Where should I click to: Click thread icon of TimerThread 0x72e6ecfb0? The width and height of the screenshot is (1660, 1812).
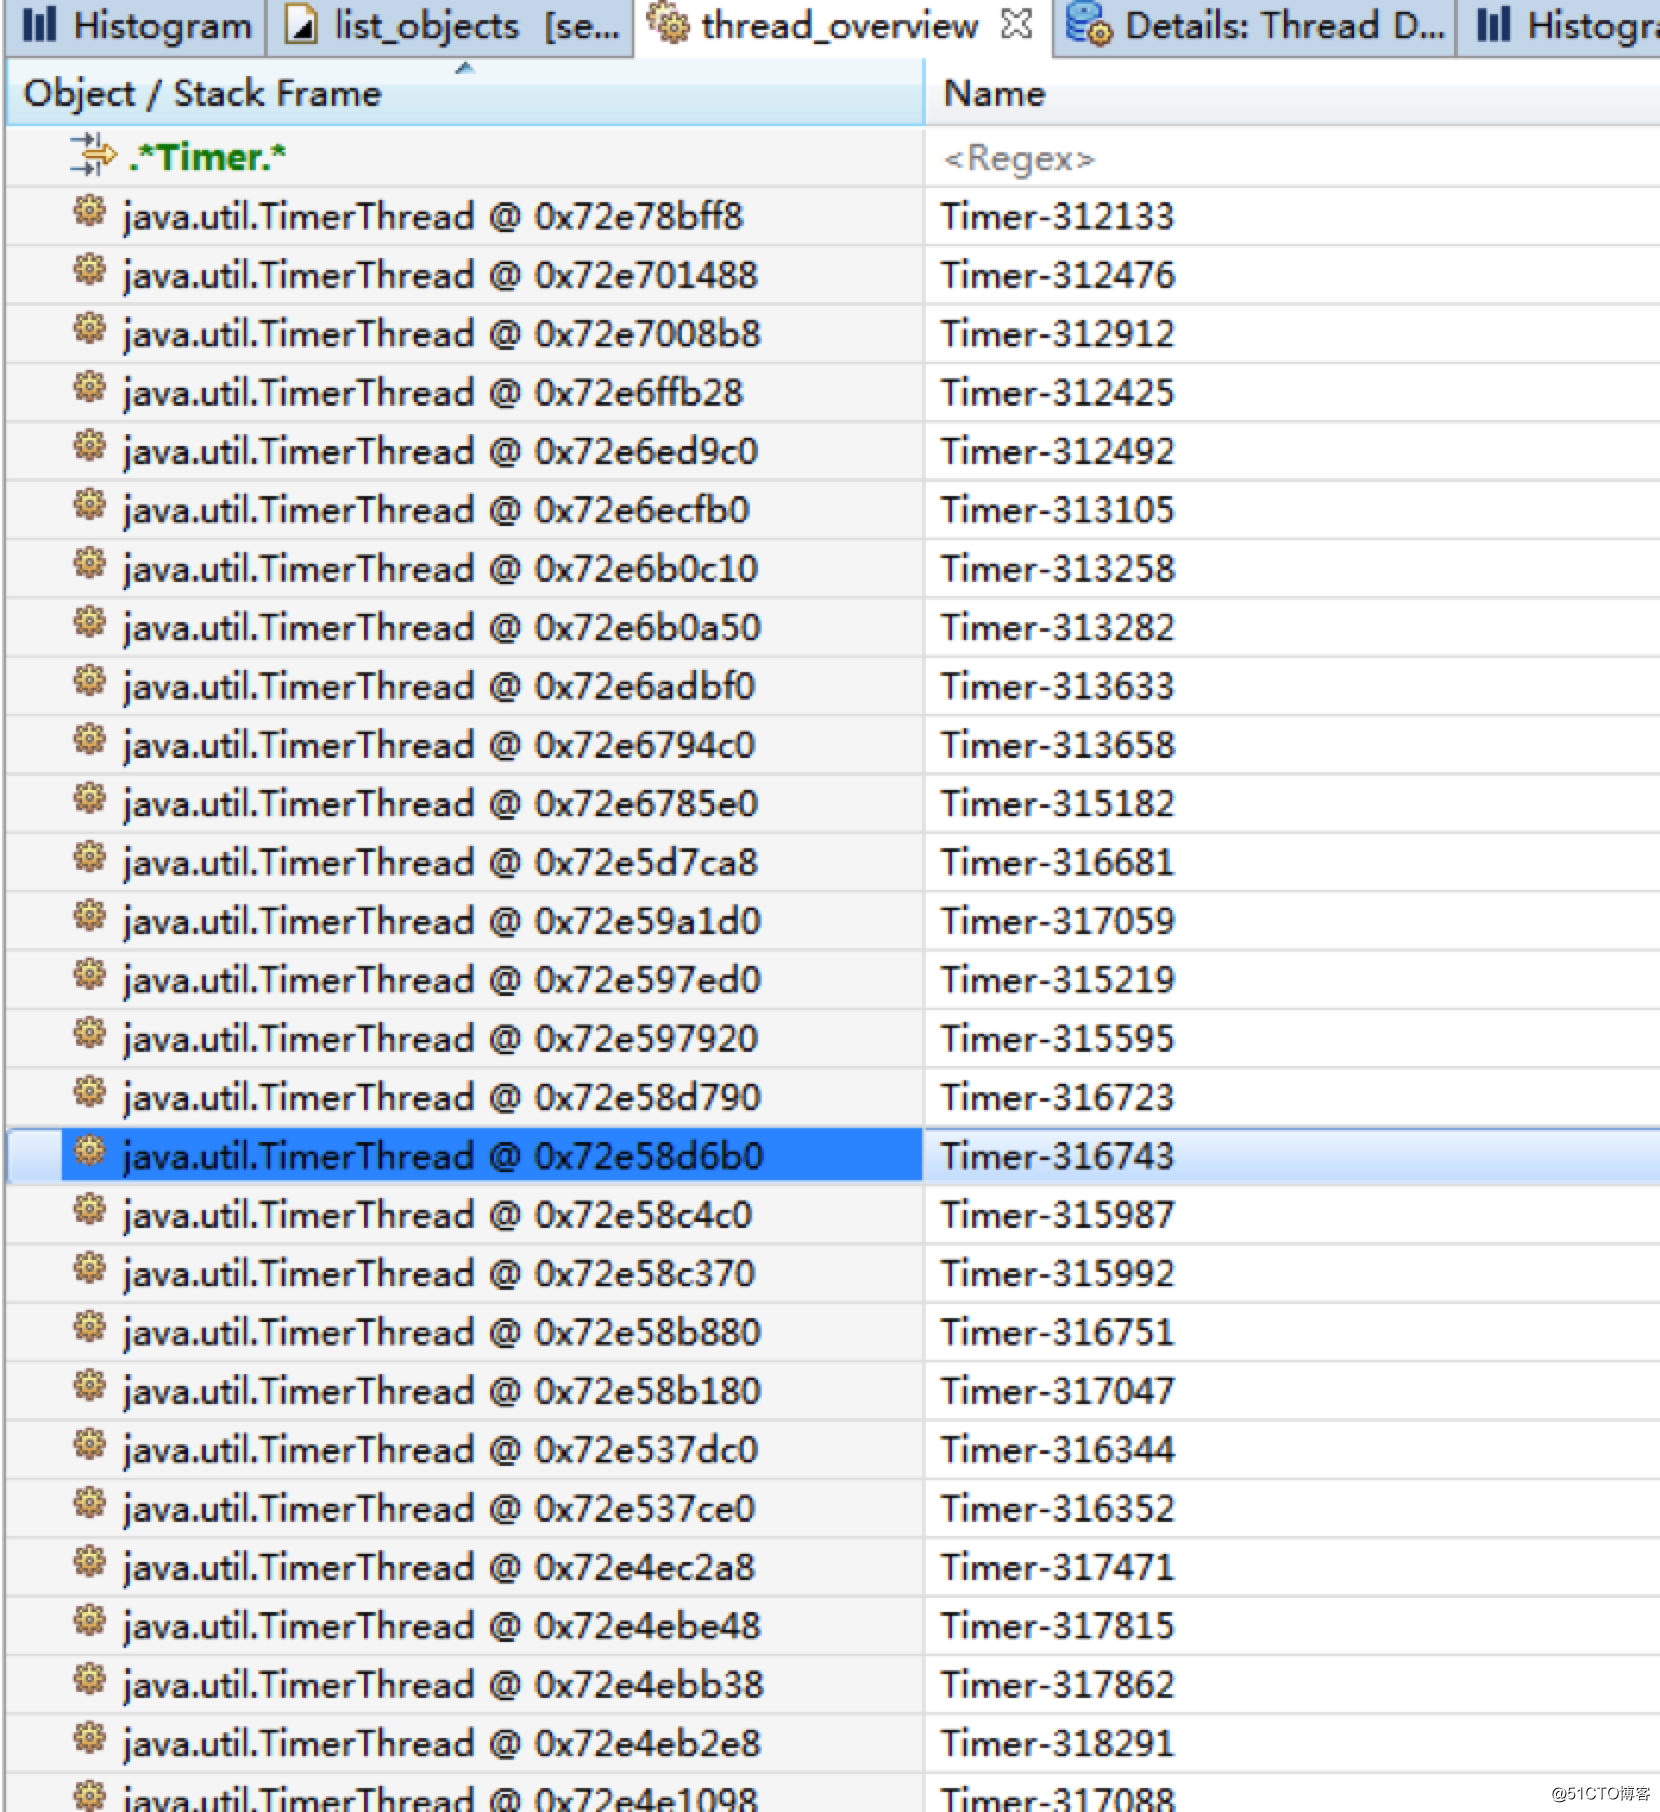pyautogui.click(x=89, y=506)
